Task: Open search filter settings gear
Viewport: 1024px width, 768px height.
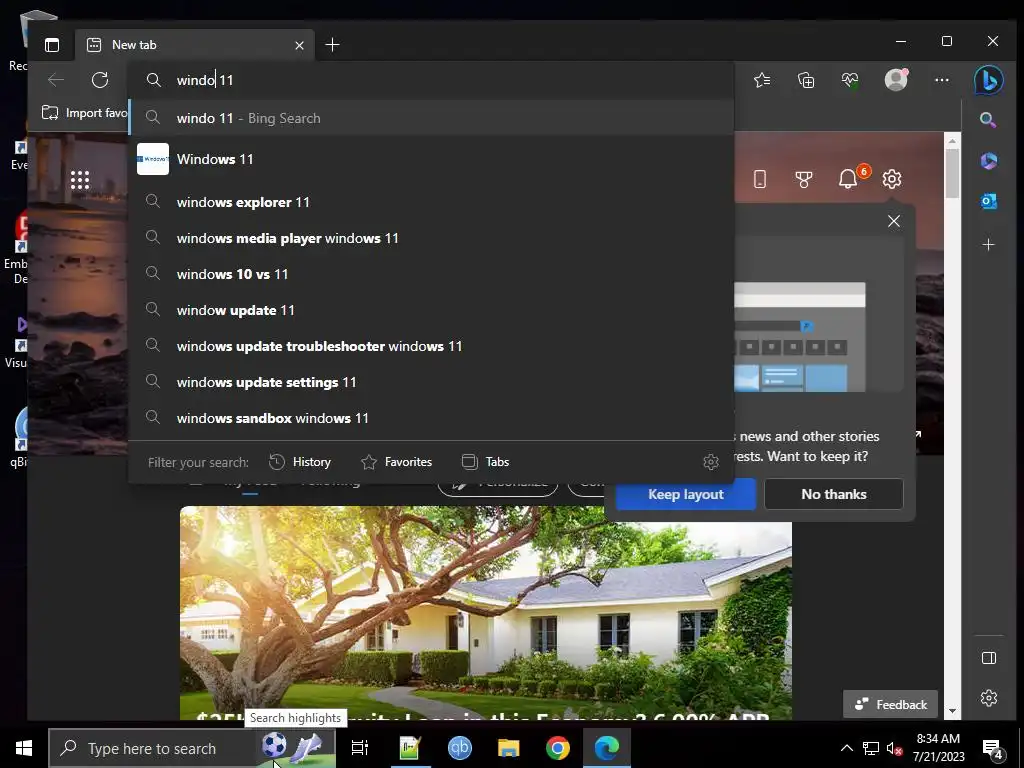Action: click(x=711, y=462)
